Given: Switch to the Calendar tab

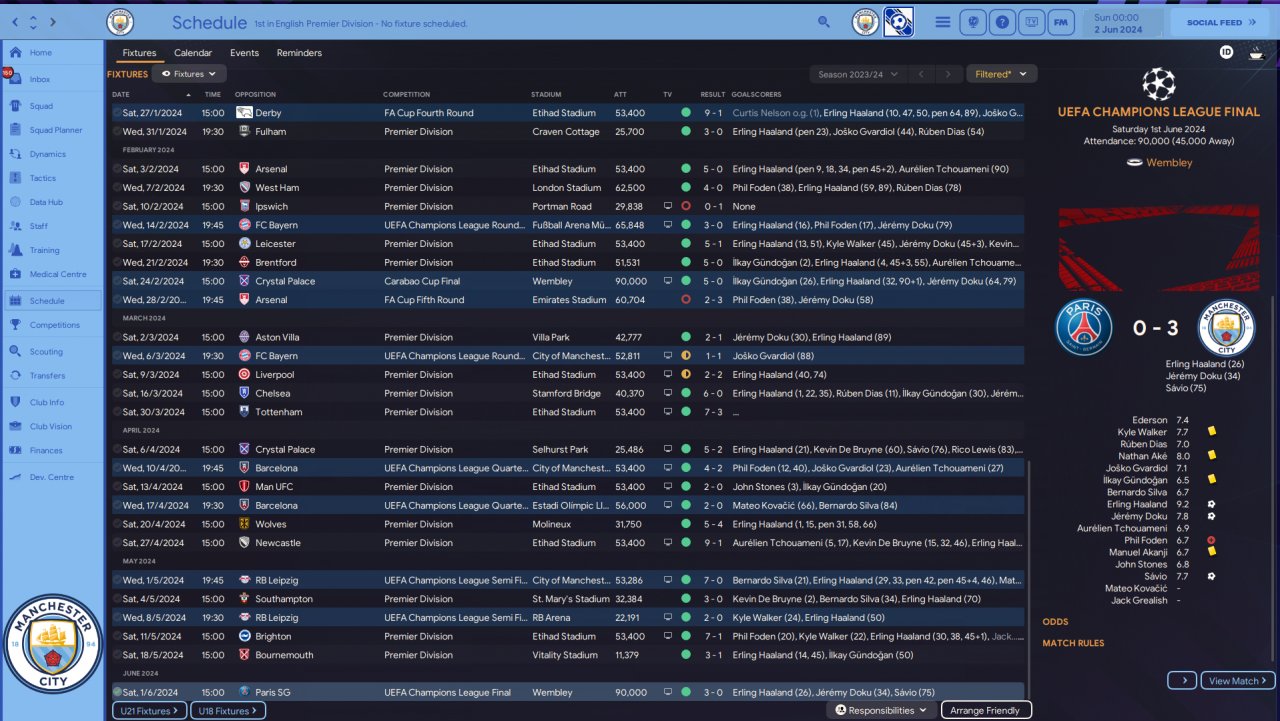Looking at the screenshot, I should coord(193,53).
